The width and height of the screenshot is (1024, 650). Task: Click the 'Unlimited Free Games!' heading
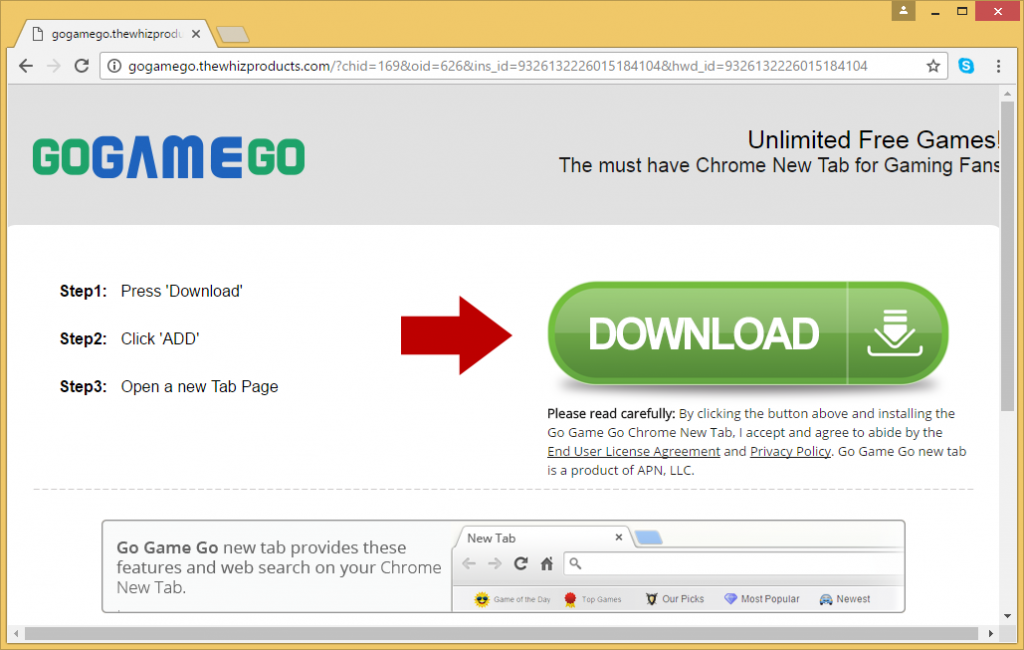click(x=873, y=140)
